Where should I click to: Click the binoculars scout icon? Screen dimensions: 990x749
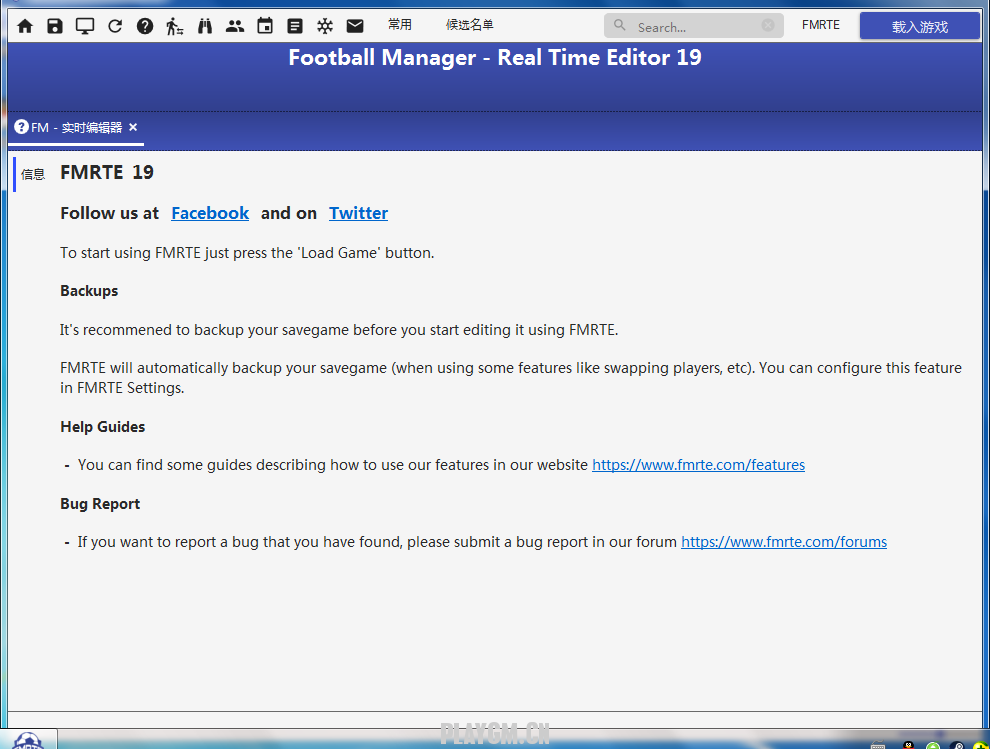point(205,26)
